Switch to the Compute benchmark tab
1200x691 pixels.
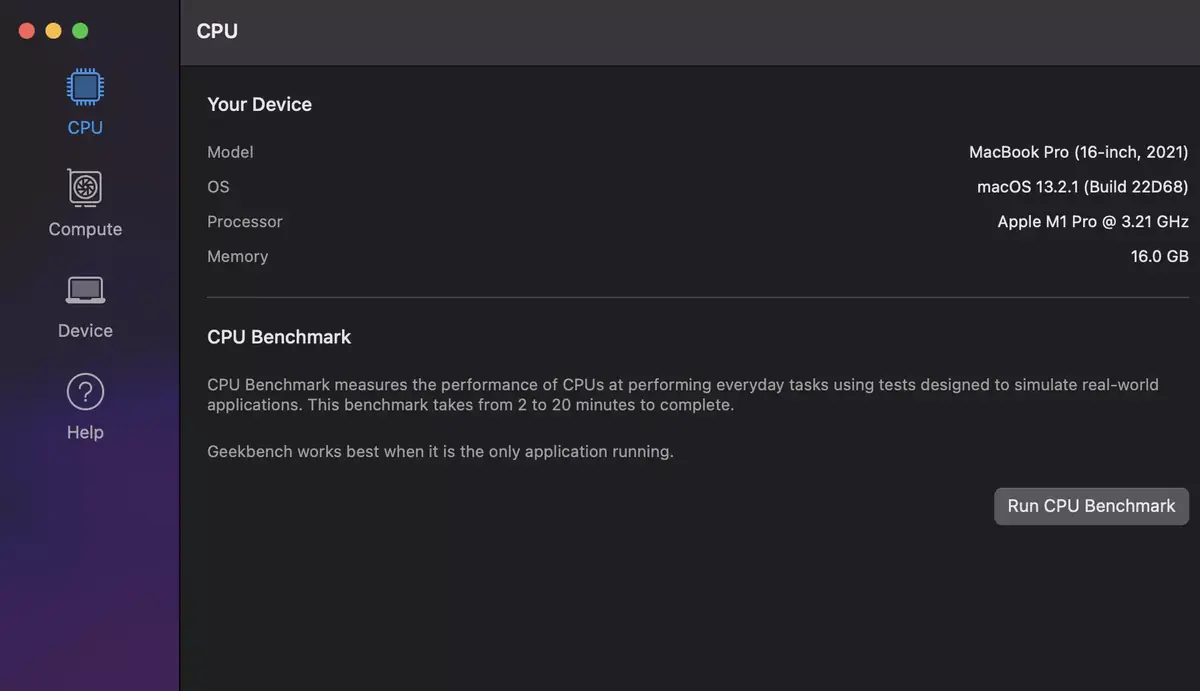pyautogui.click(x=84, y=205)
